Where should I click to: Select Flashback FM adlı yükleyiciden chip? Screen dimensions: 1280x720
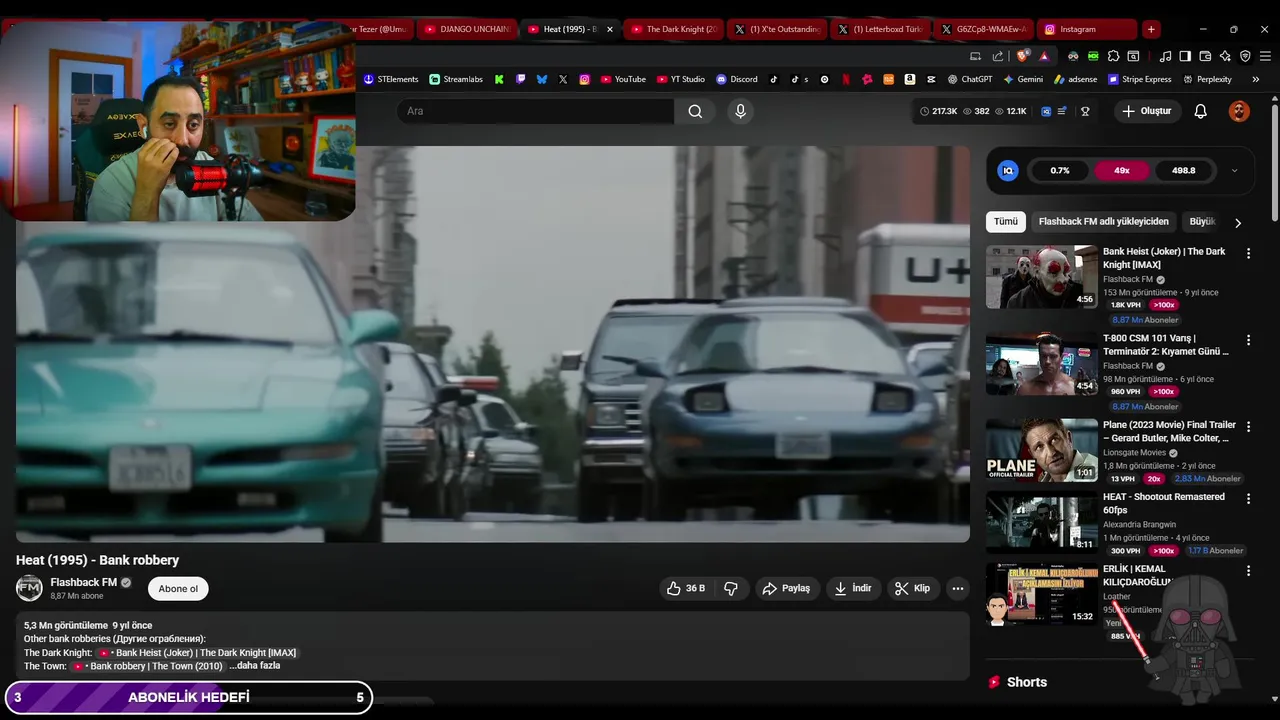click(1104, 222)
